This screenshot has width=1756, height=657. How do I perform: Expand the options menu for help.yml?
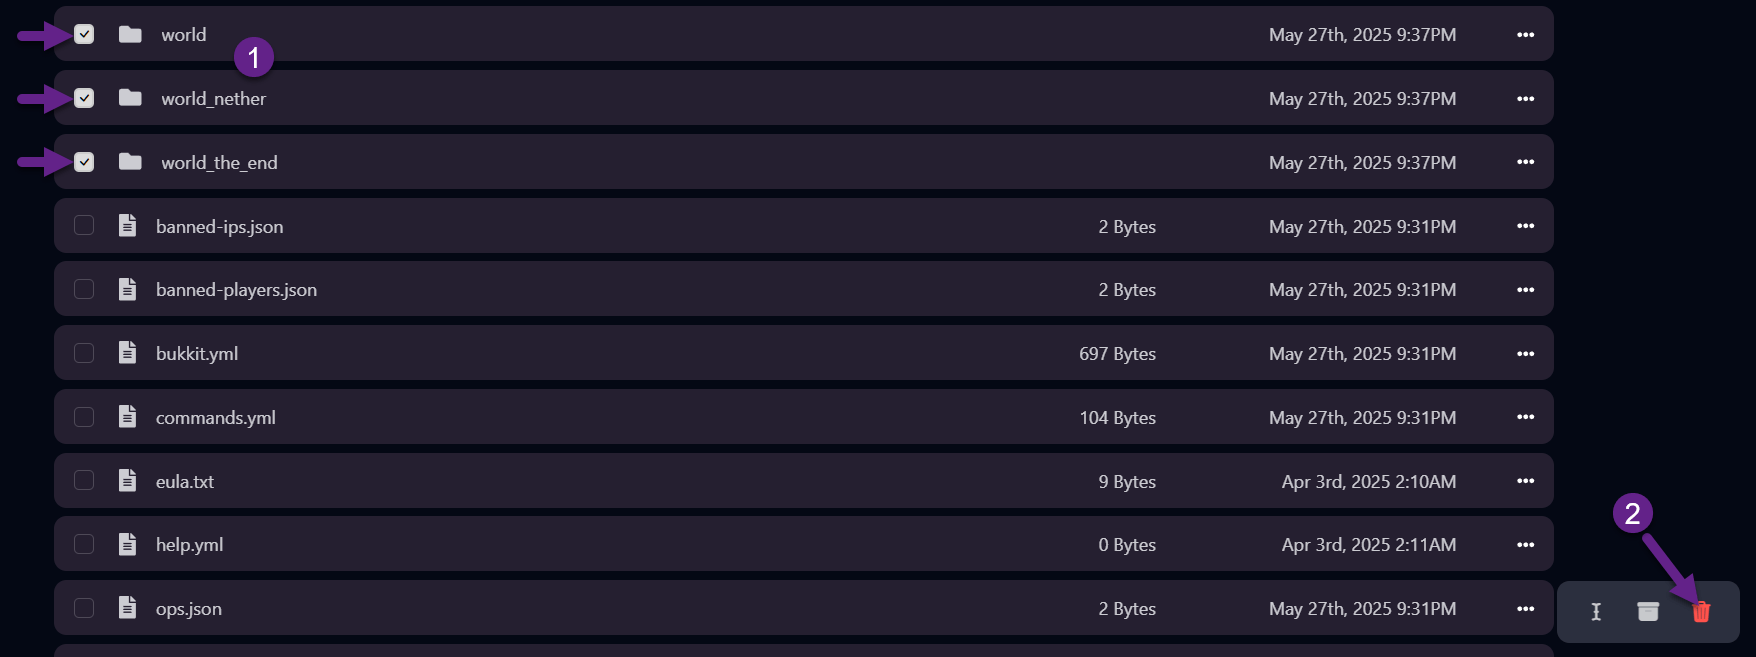[x=1525, y=545]
